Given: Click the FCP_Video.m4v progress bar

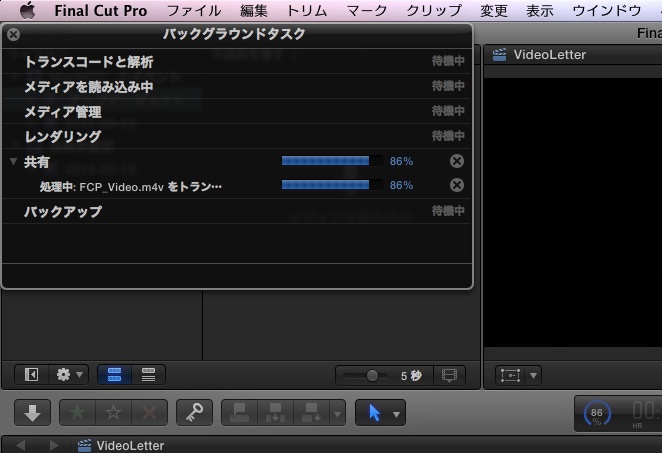Looking at the screenshot, I should [332, 185].
